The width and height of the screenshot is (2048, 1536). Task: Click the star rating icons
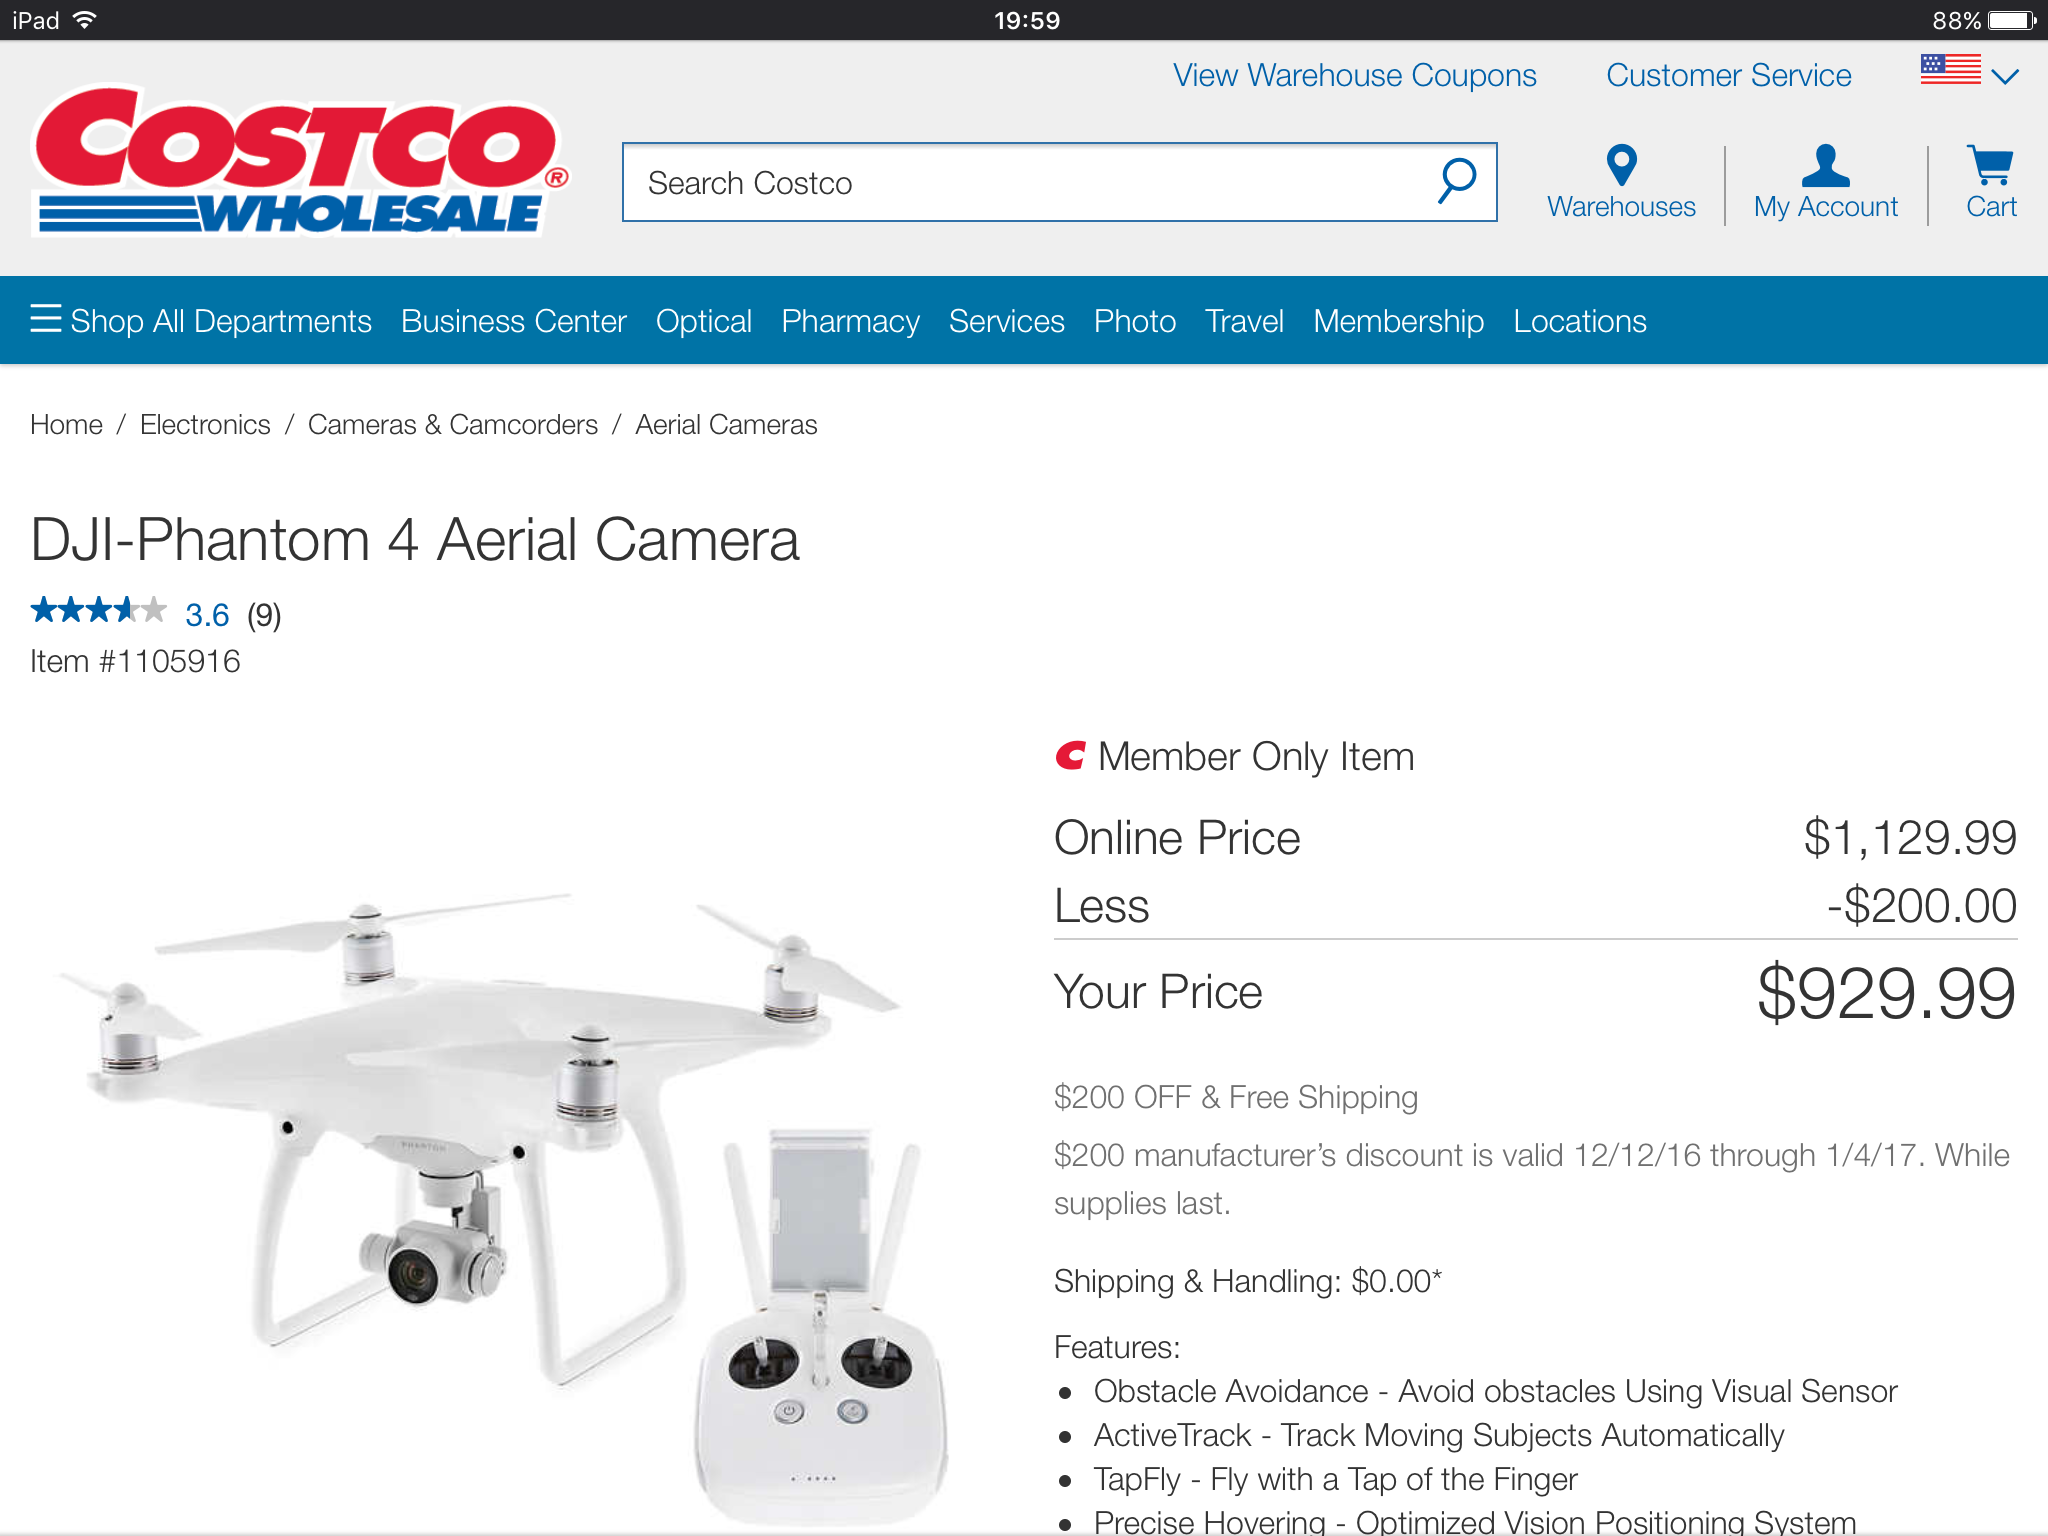(x=98, y=610)
